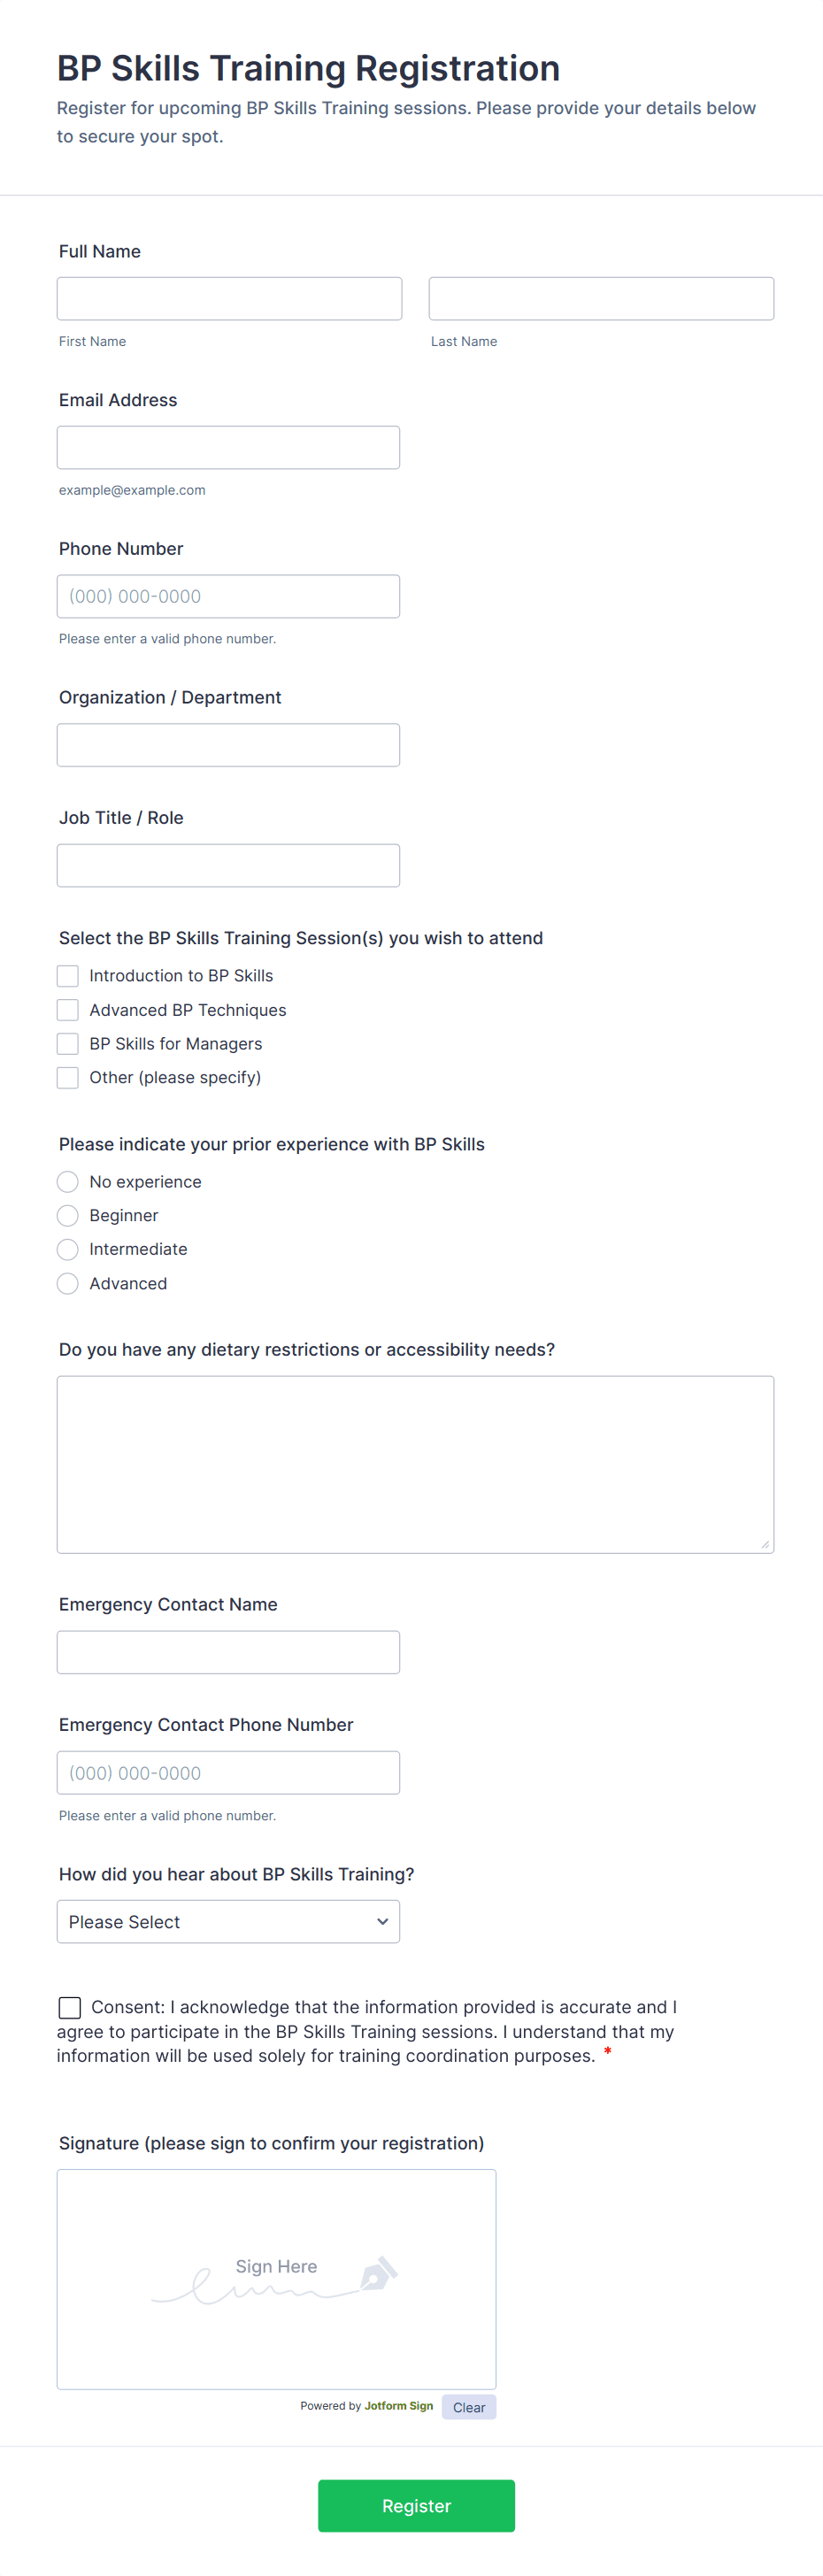Check the Introduction to BP Skills session
Image resolution: width=823 pixels, height=2576 pixels.
point(67,975)
